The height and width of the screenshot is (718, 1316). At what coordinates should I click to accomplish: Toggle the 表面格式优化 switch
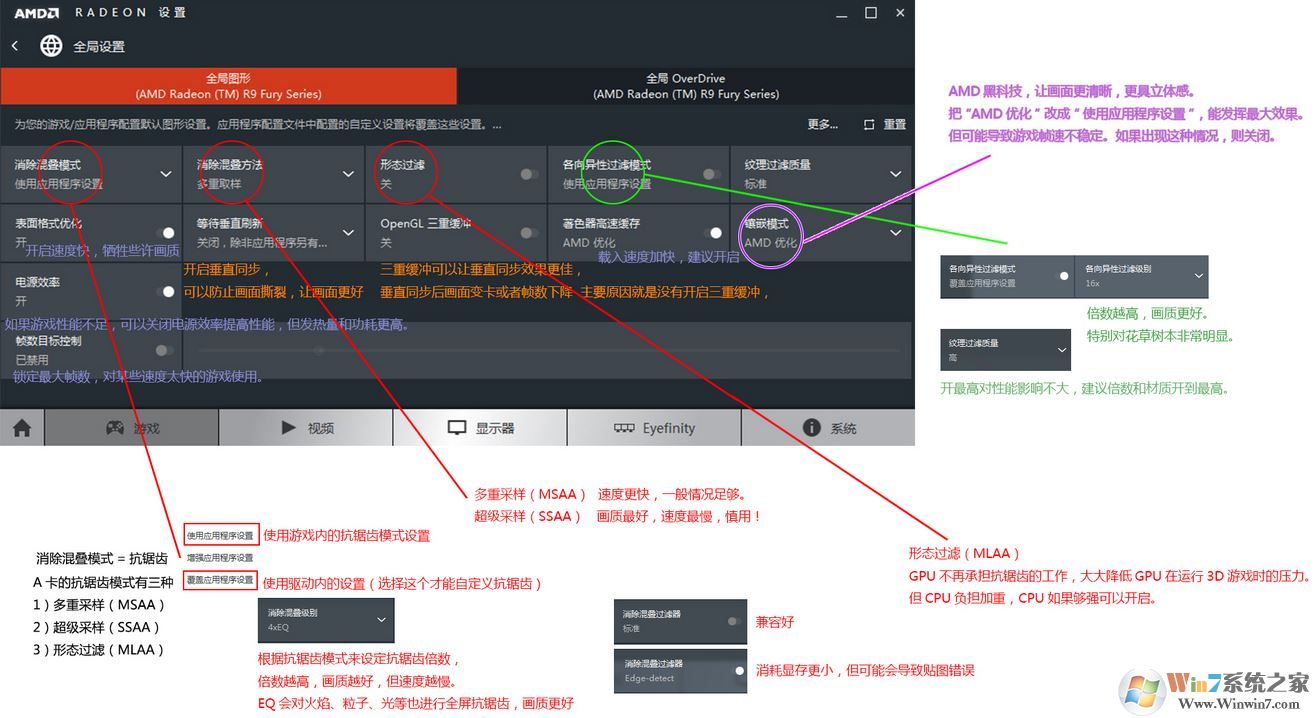tap(169, 232)
